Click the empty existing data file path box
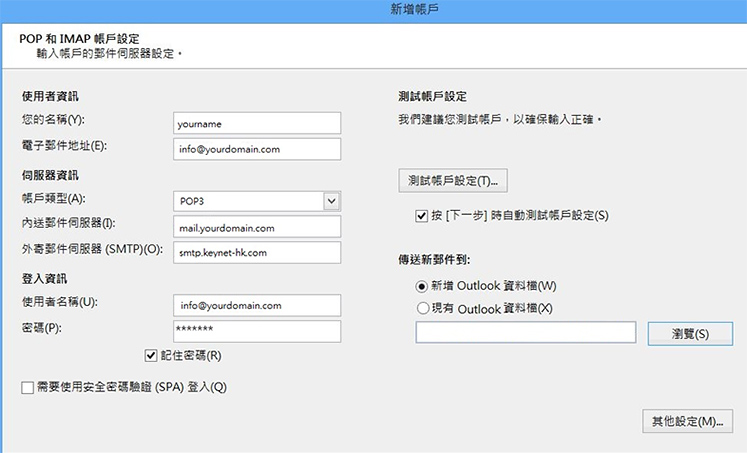Screen dimensions: 747x453 pyautogui.click(x=526, y=333)
